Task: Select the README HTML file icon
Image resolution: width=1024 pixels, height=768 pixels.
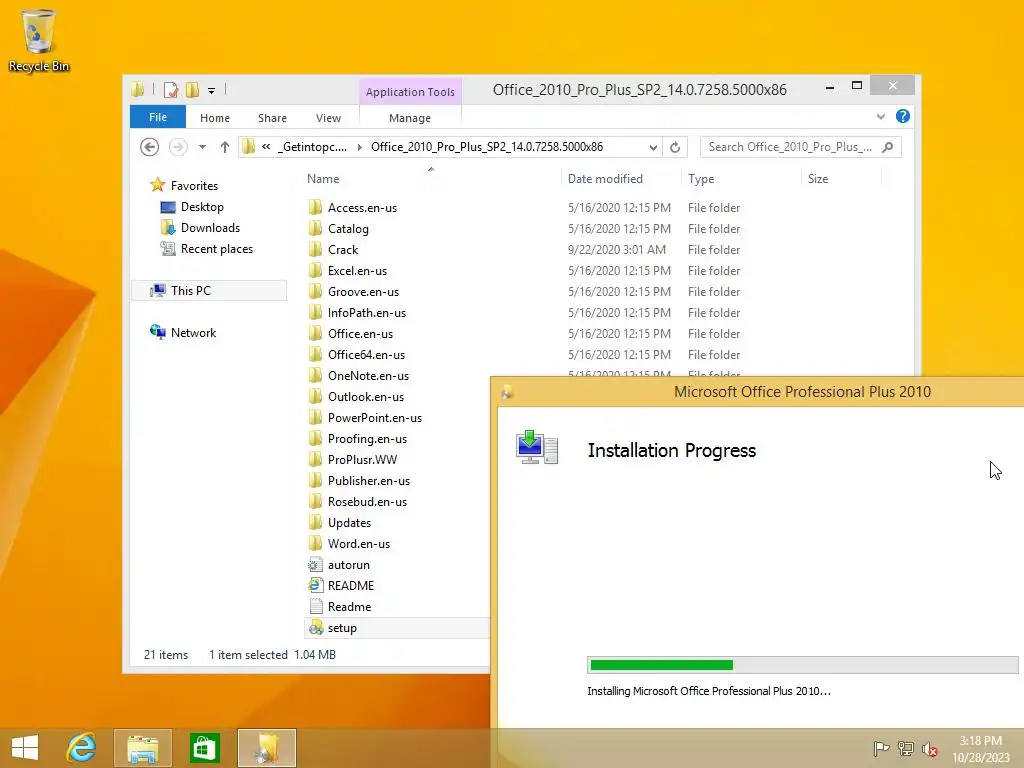Action: 315,586
